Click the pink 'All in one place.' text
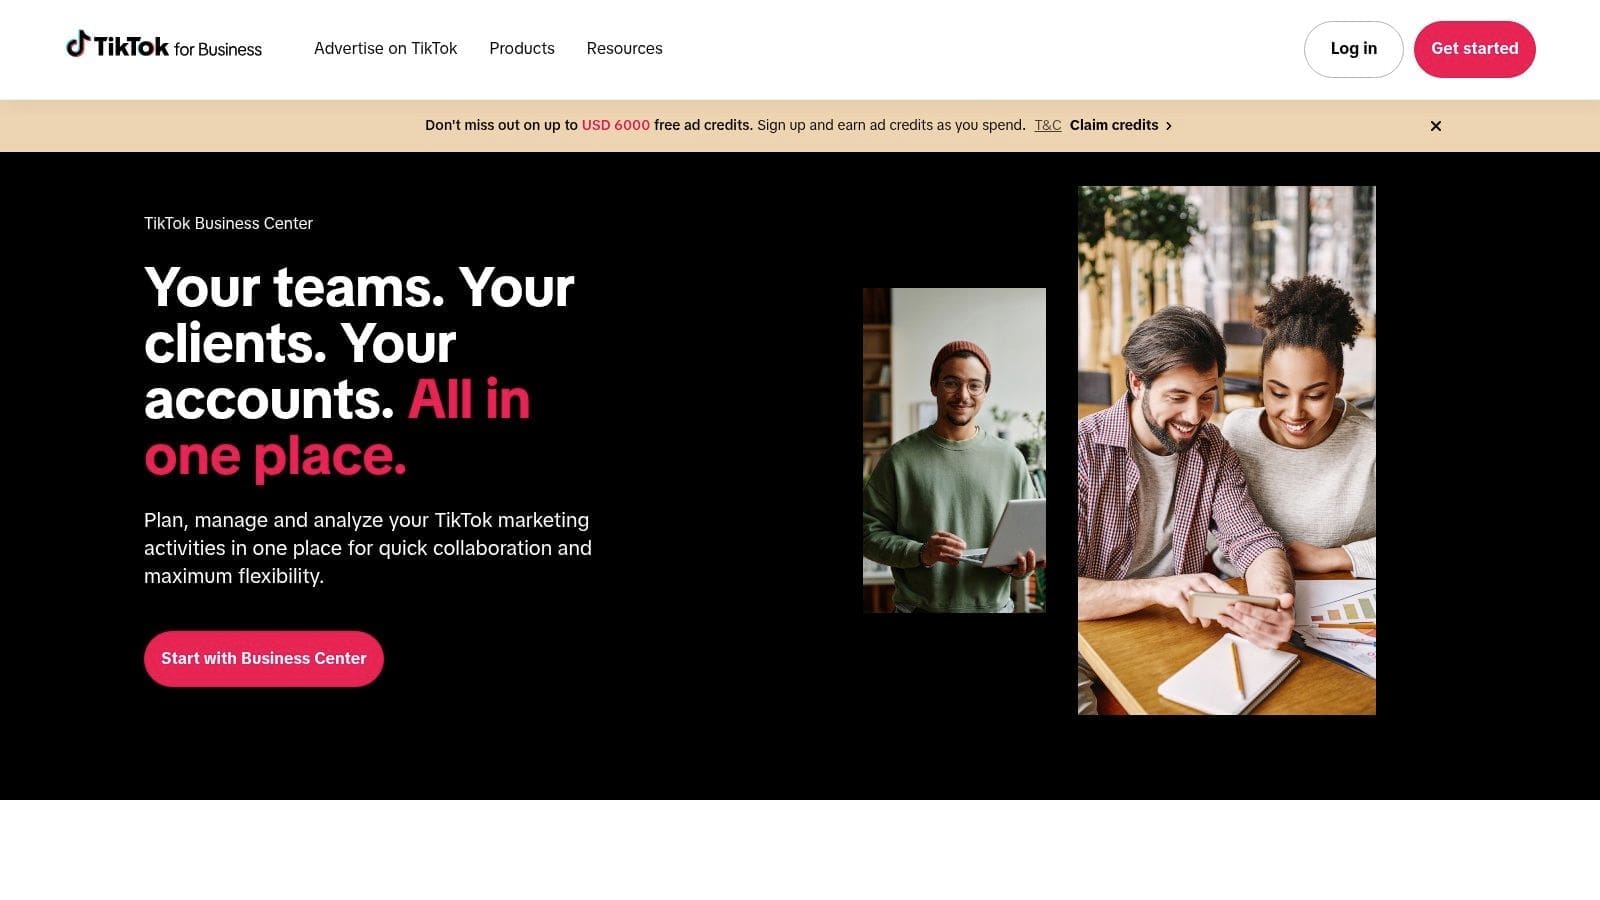The height and width of the screenshot is (900, 1600). [337, 428]
